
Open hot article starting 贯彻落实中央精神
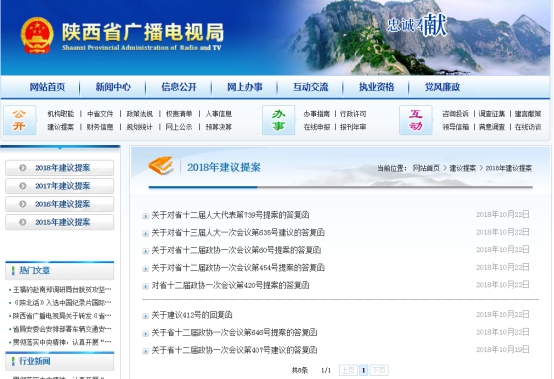click(x=62, y=342)
